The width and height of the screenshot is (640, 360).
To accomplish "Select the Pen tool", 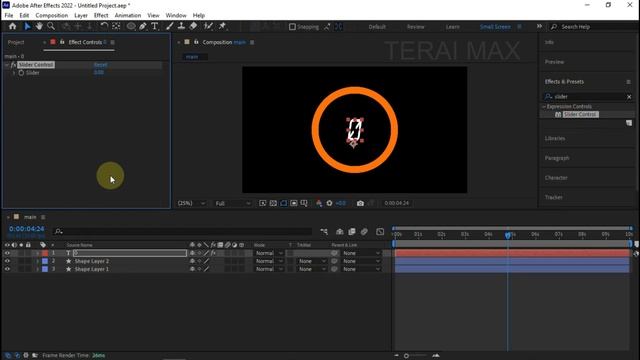I will click(x=143, y=27).
